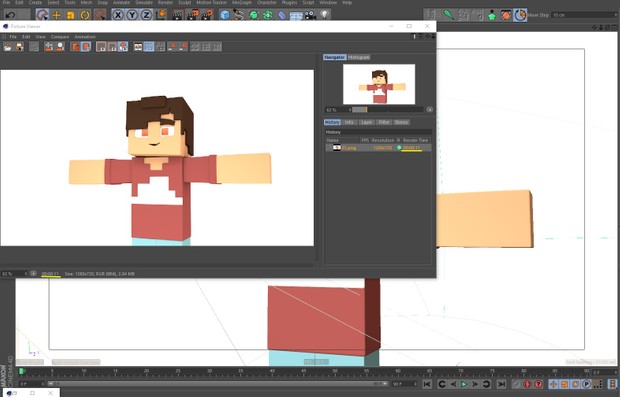Select the Move tool

57,15
